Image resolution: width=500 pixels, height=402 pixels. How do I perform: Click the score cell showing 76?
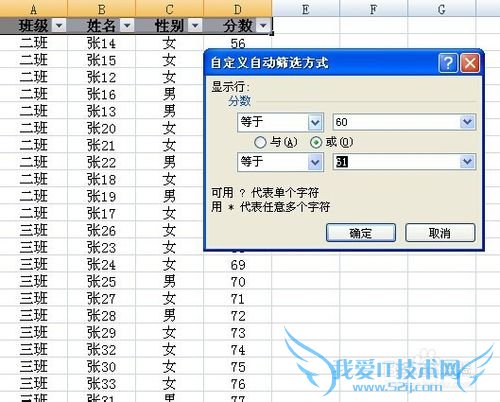point(238,384)
